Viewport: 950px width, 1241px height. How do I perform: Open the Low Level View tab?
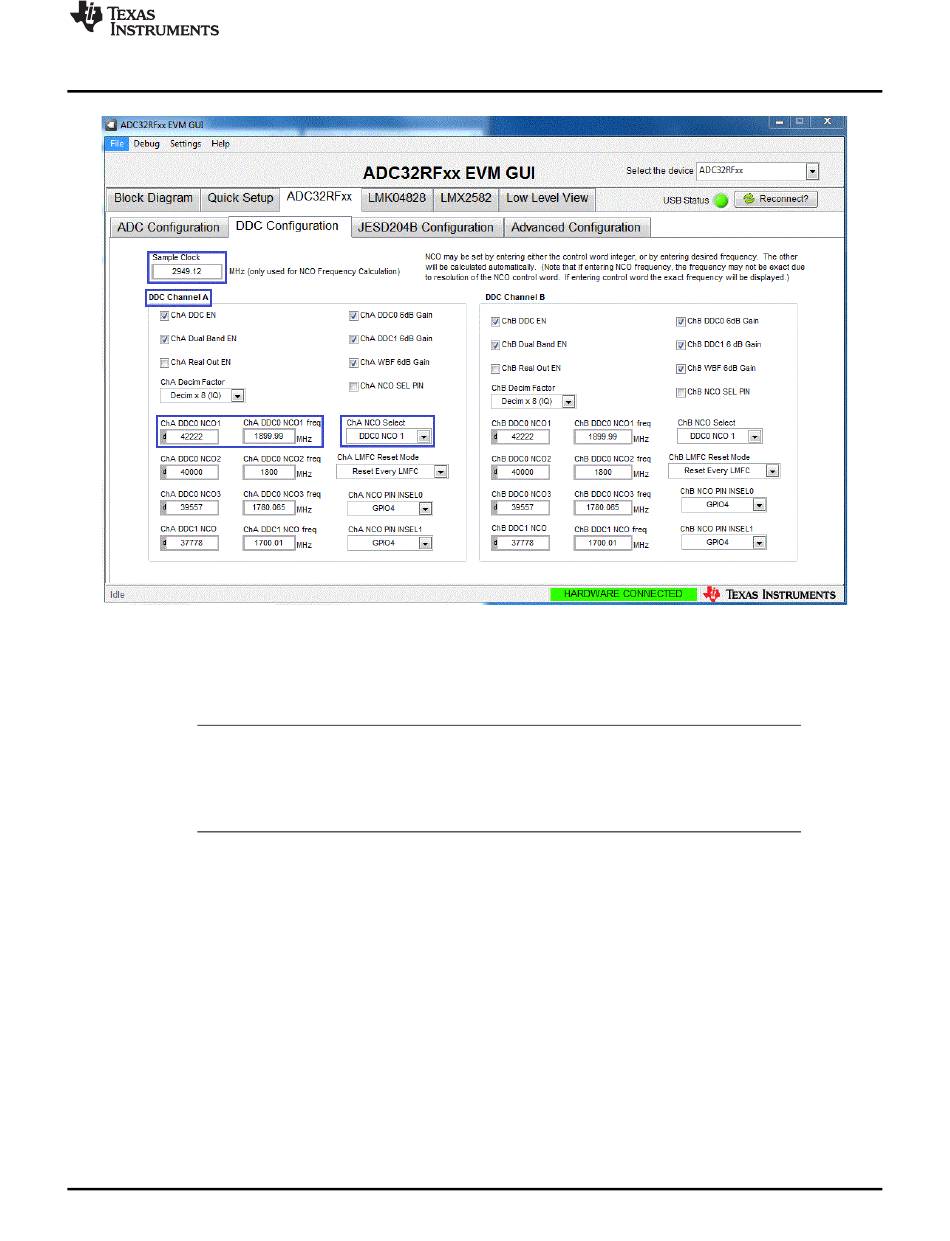click(x=548, y=198)
